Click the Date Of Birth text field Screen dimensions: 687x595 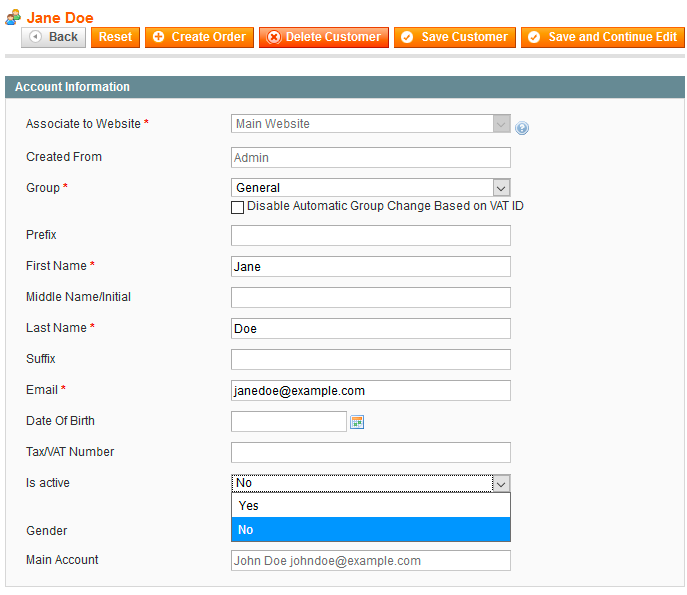pos(288,421)
